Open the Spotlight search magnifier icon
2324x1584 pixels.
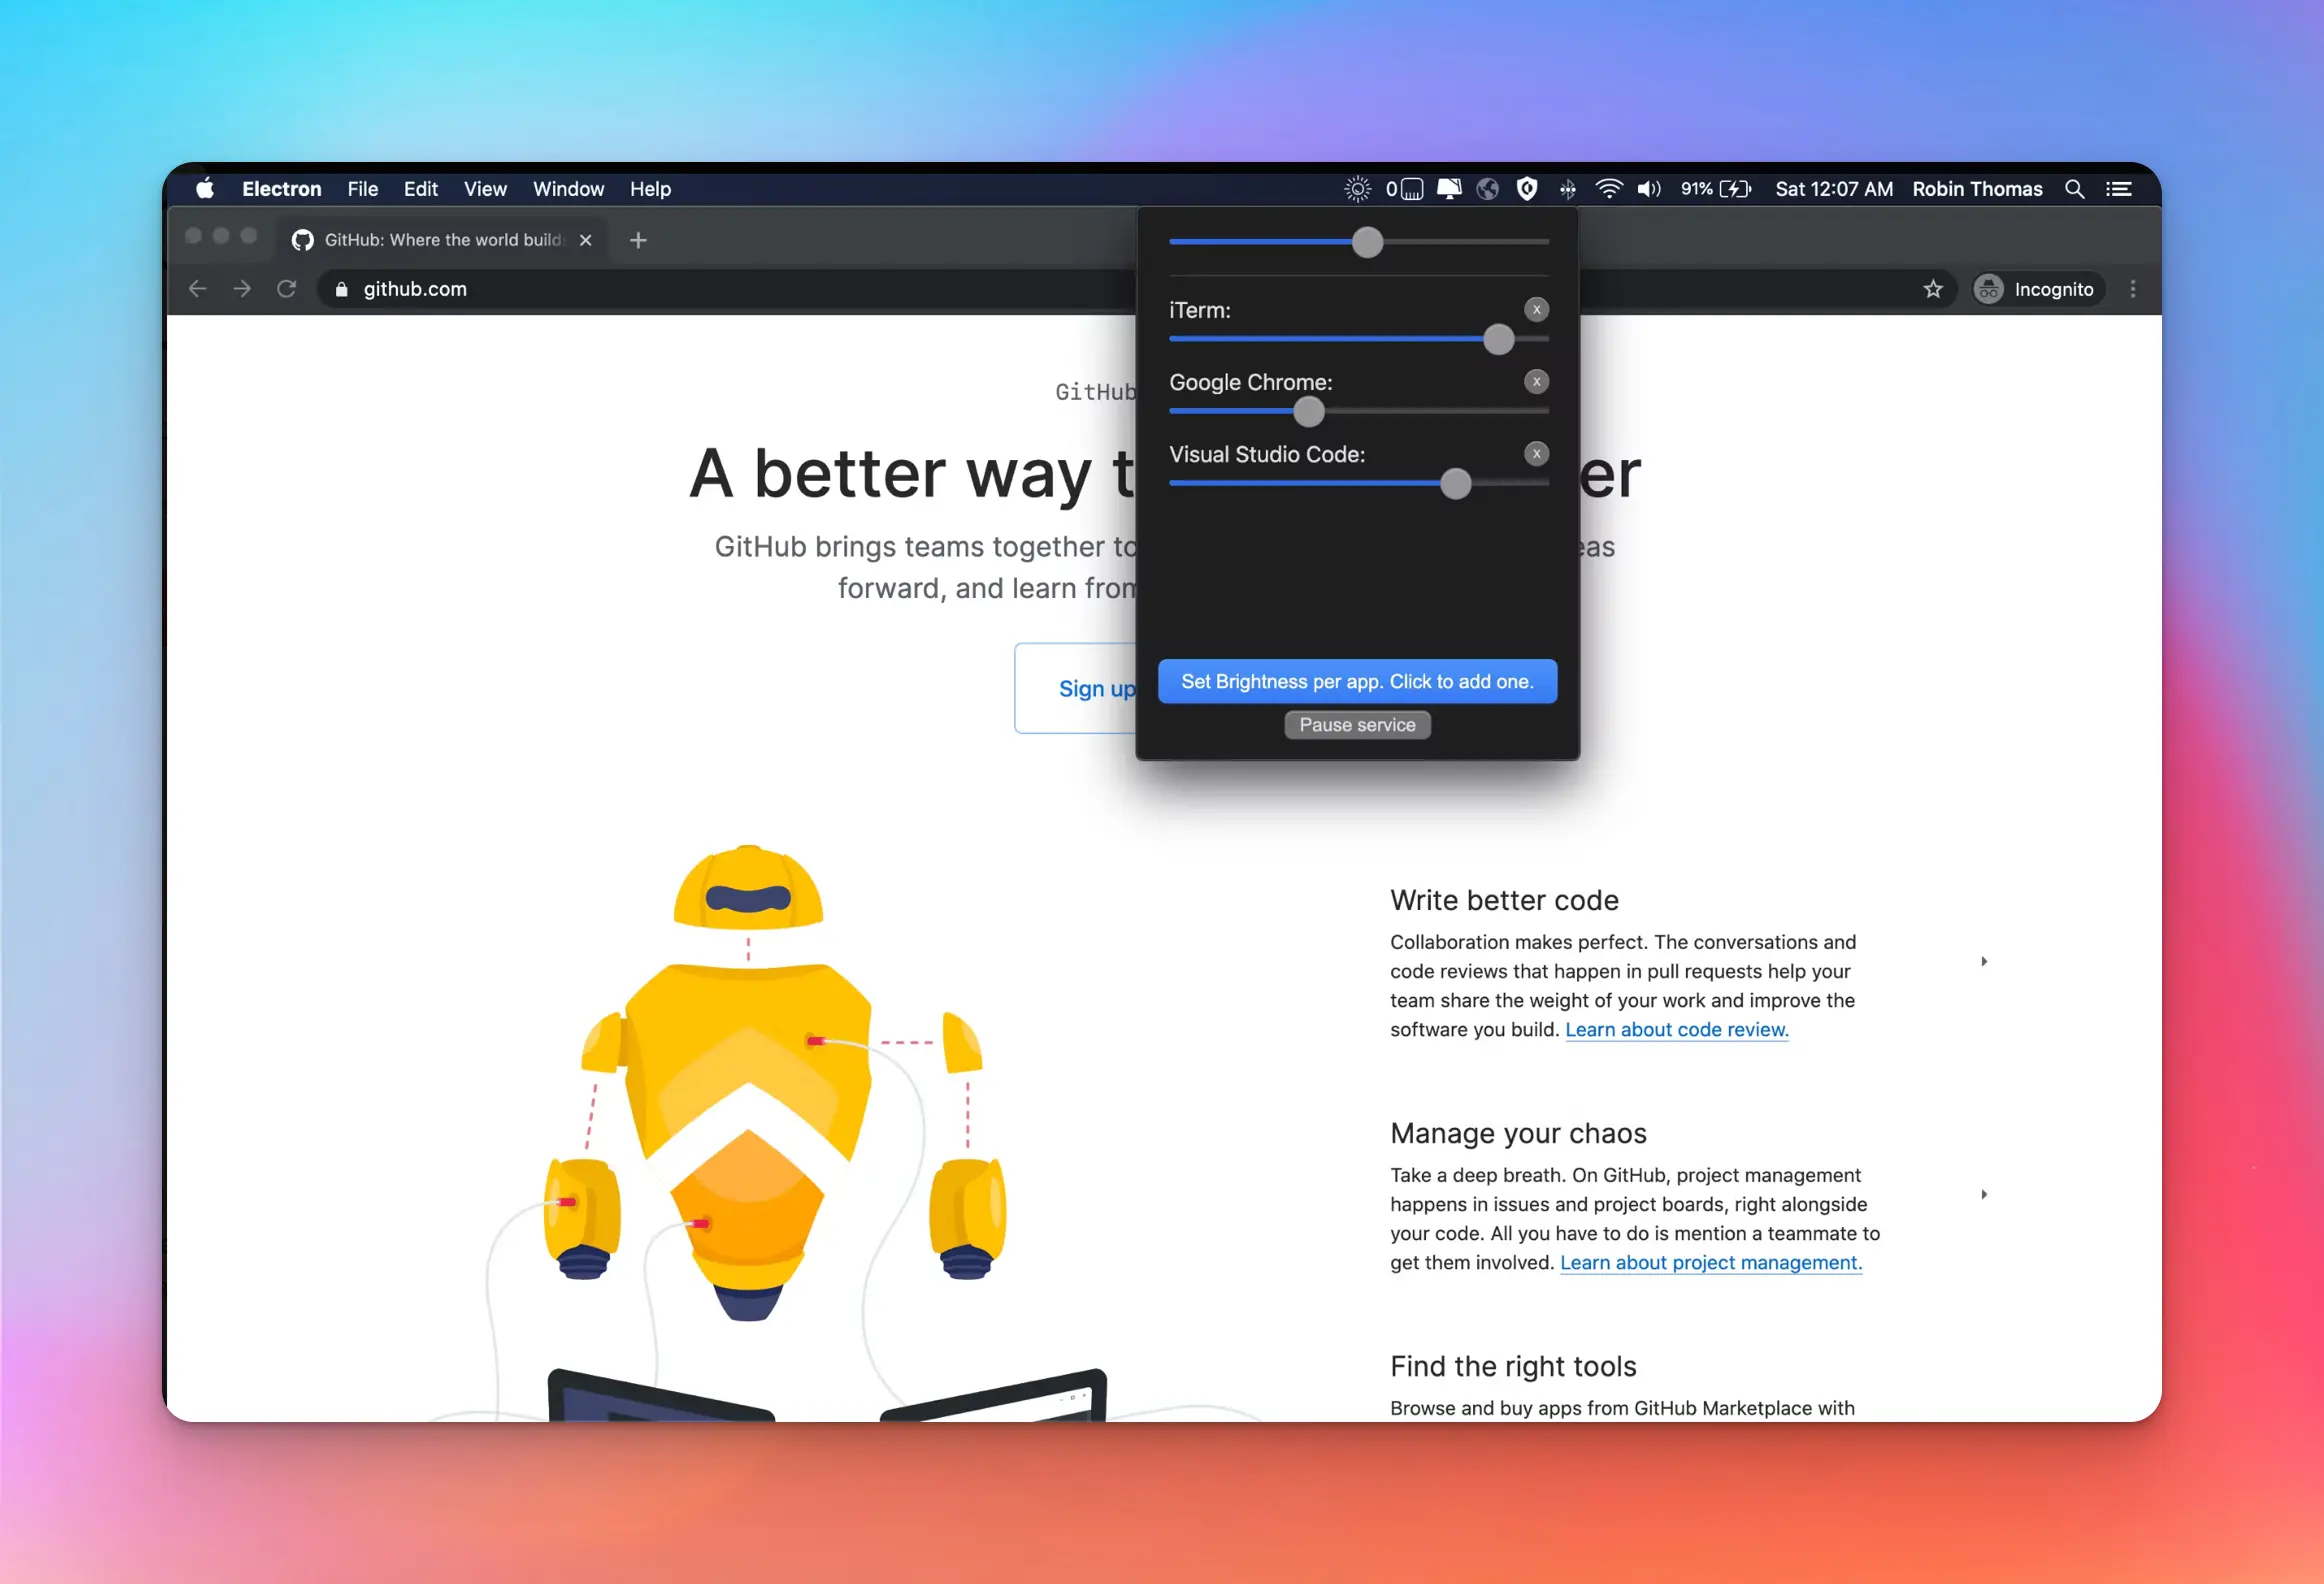[x=2074, y=189]
